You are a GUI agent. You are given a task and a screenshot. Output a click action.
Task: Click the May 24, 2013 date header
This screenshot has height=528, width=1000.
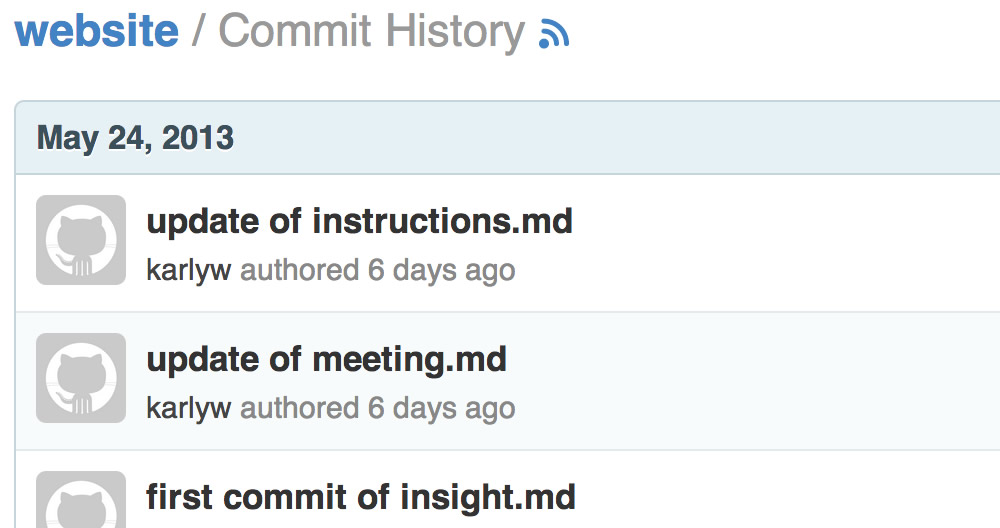[135, 137]
